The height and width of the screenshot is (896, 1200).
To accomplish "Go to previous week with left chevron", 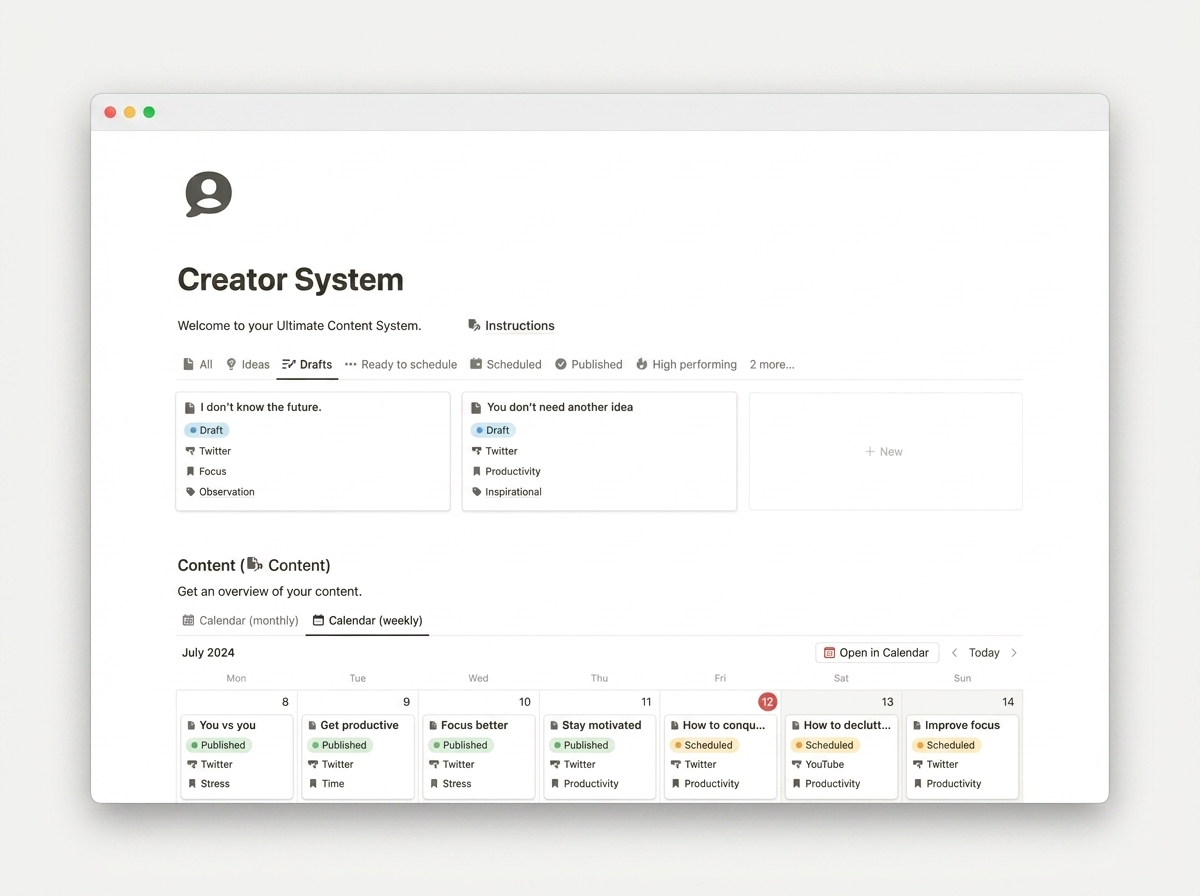I will click(x=954, y=653).
